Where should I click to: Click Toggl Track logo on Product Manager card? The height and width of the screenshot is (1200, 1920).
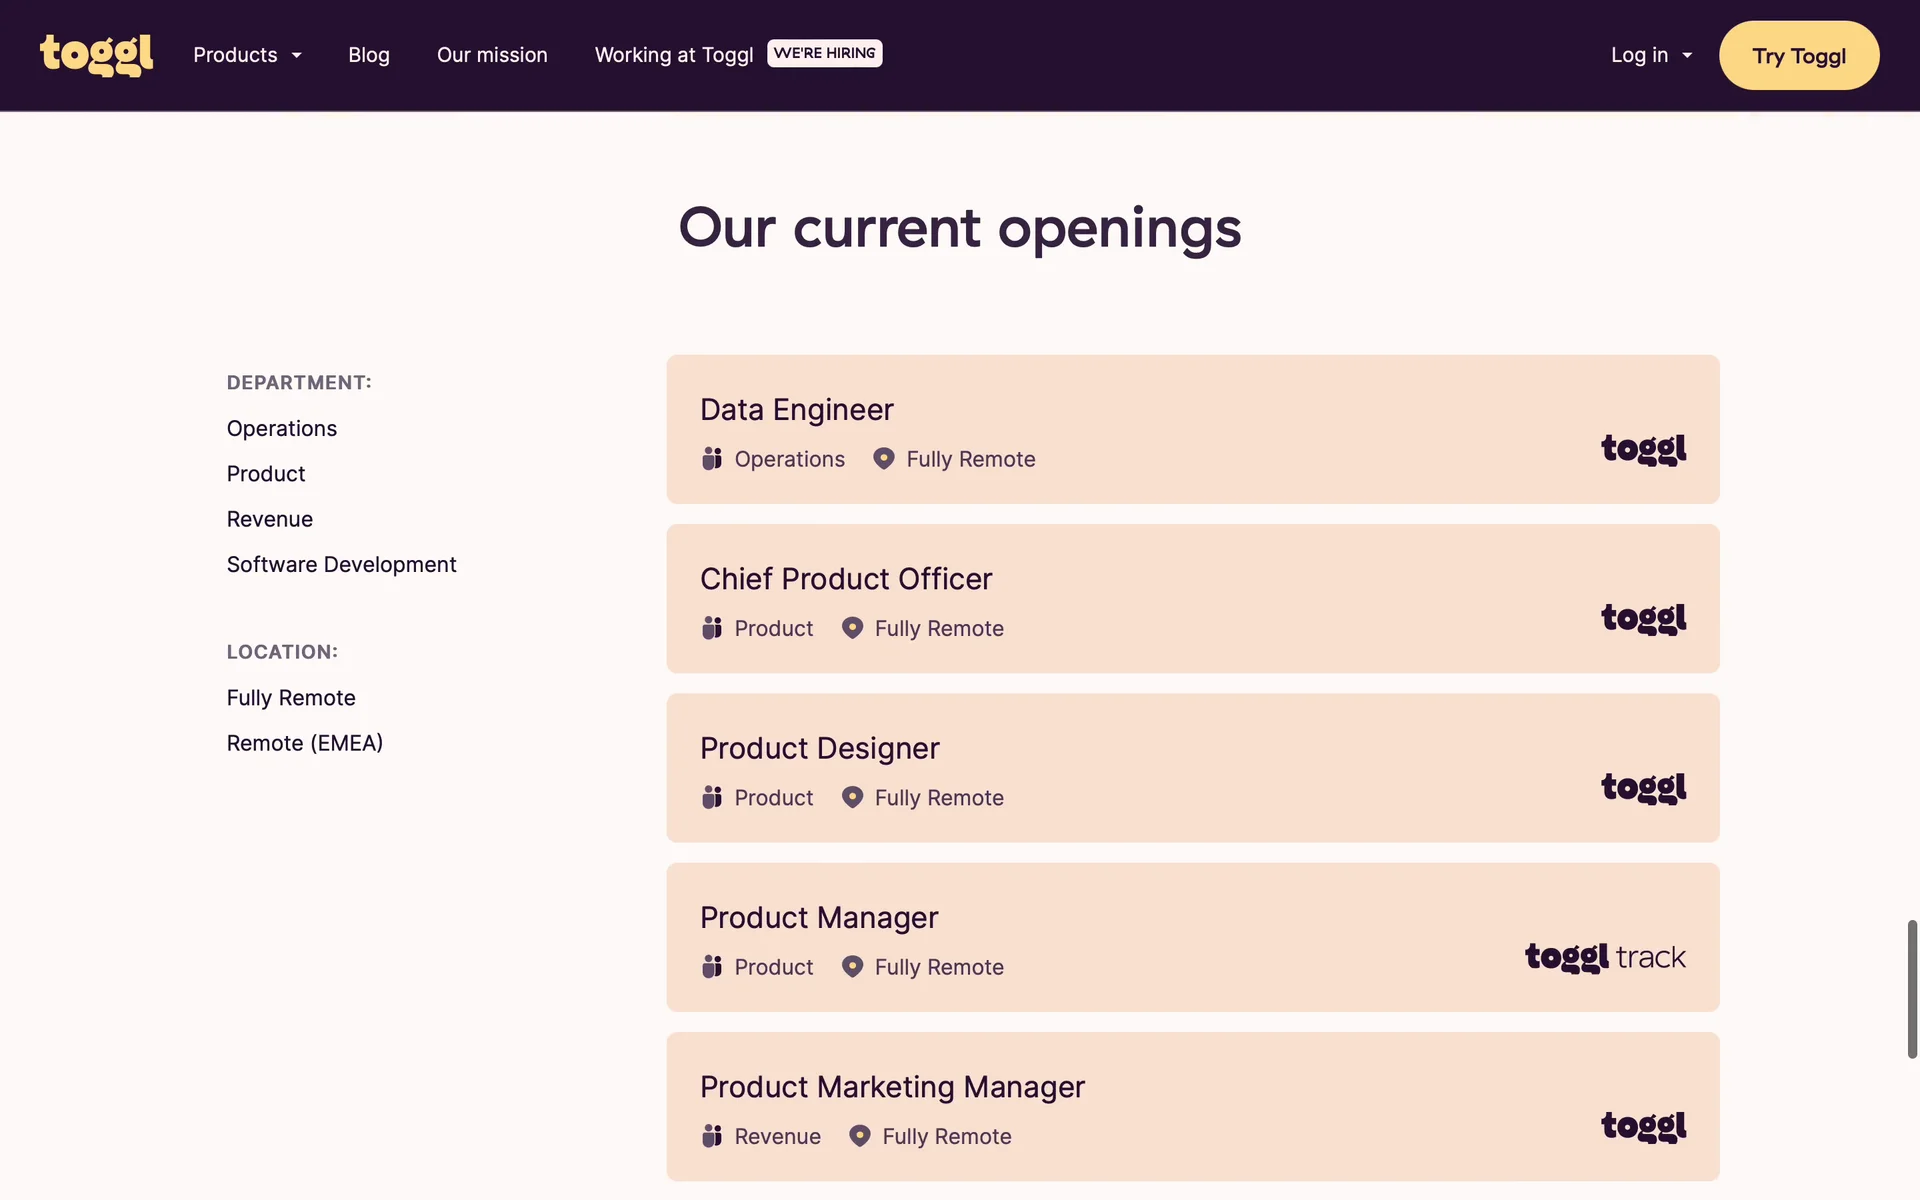(1604, 957)
